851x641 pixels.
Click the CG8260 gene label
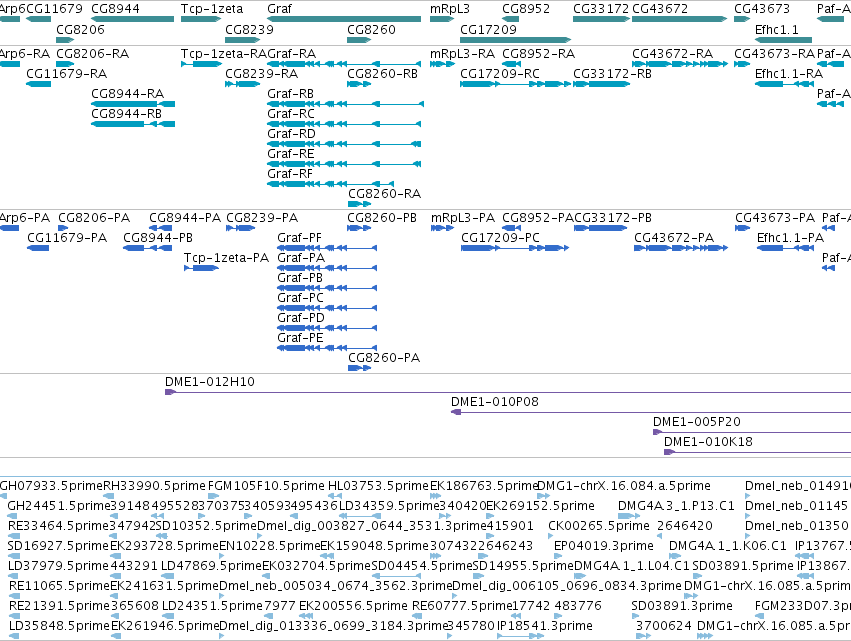(x=371, y=29)
